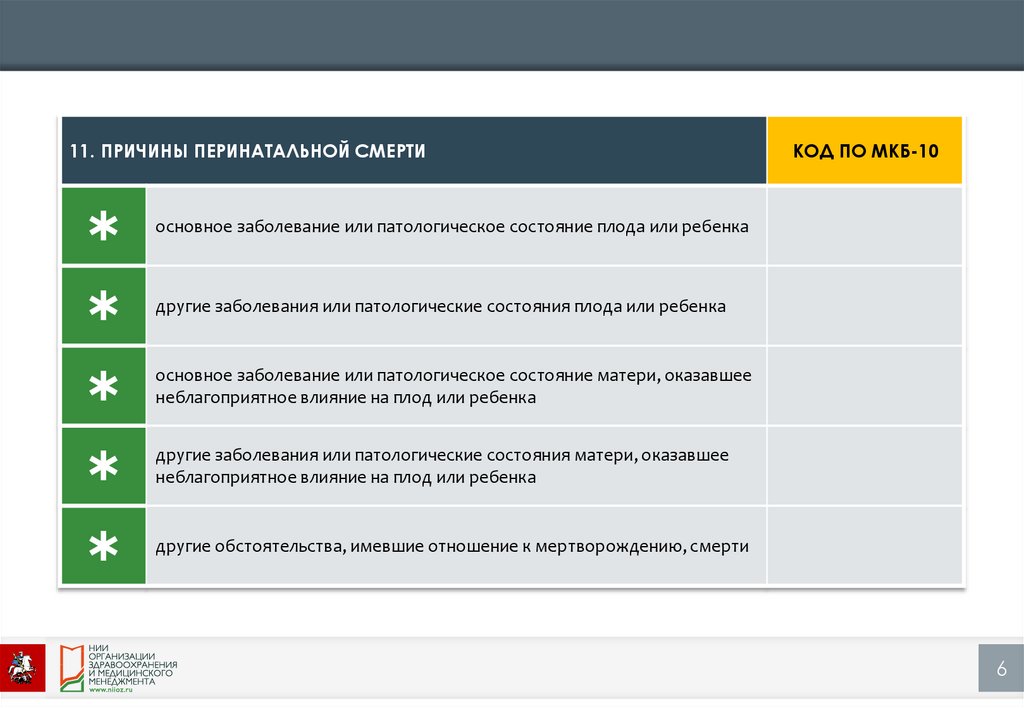Click text основное заболевание матери, оказавшее влияние
The height and width of the screenshot is (708, 1024).
(453, 386)
